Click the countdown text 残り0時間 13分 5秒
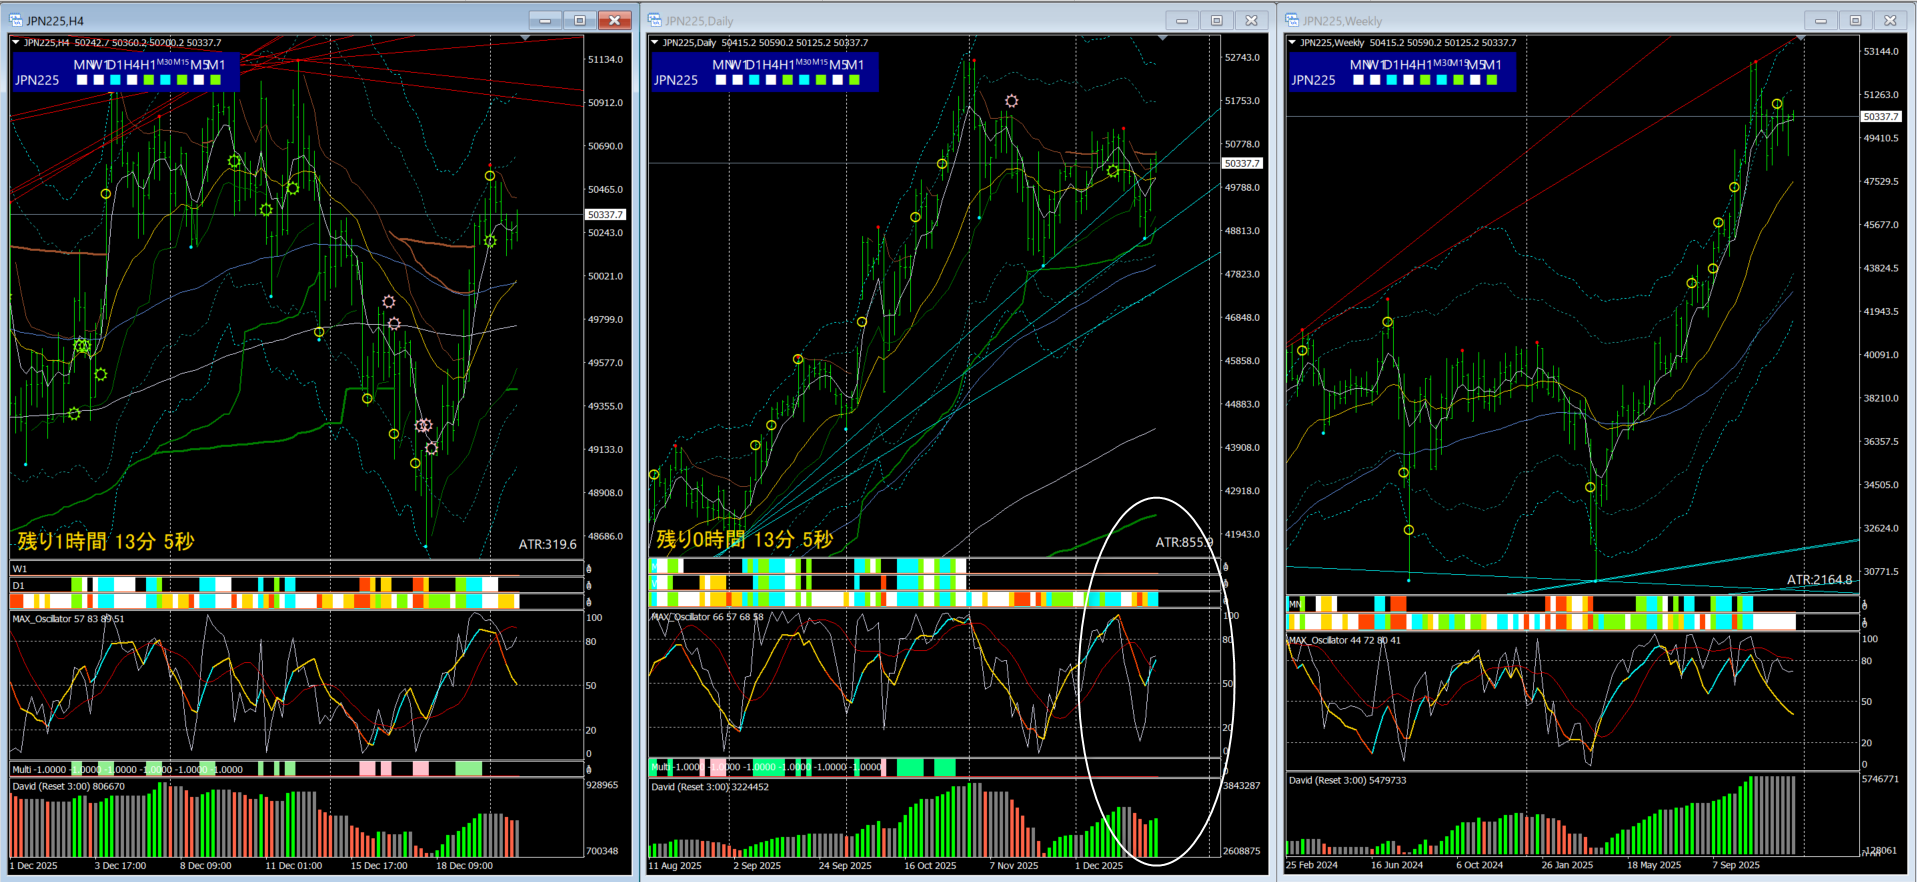 coord(744,539)
